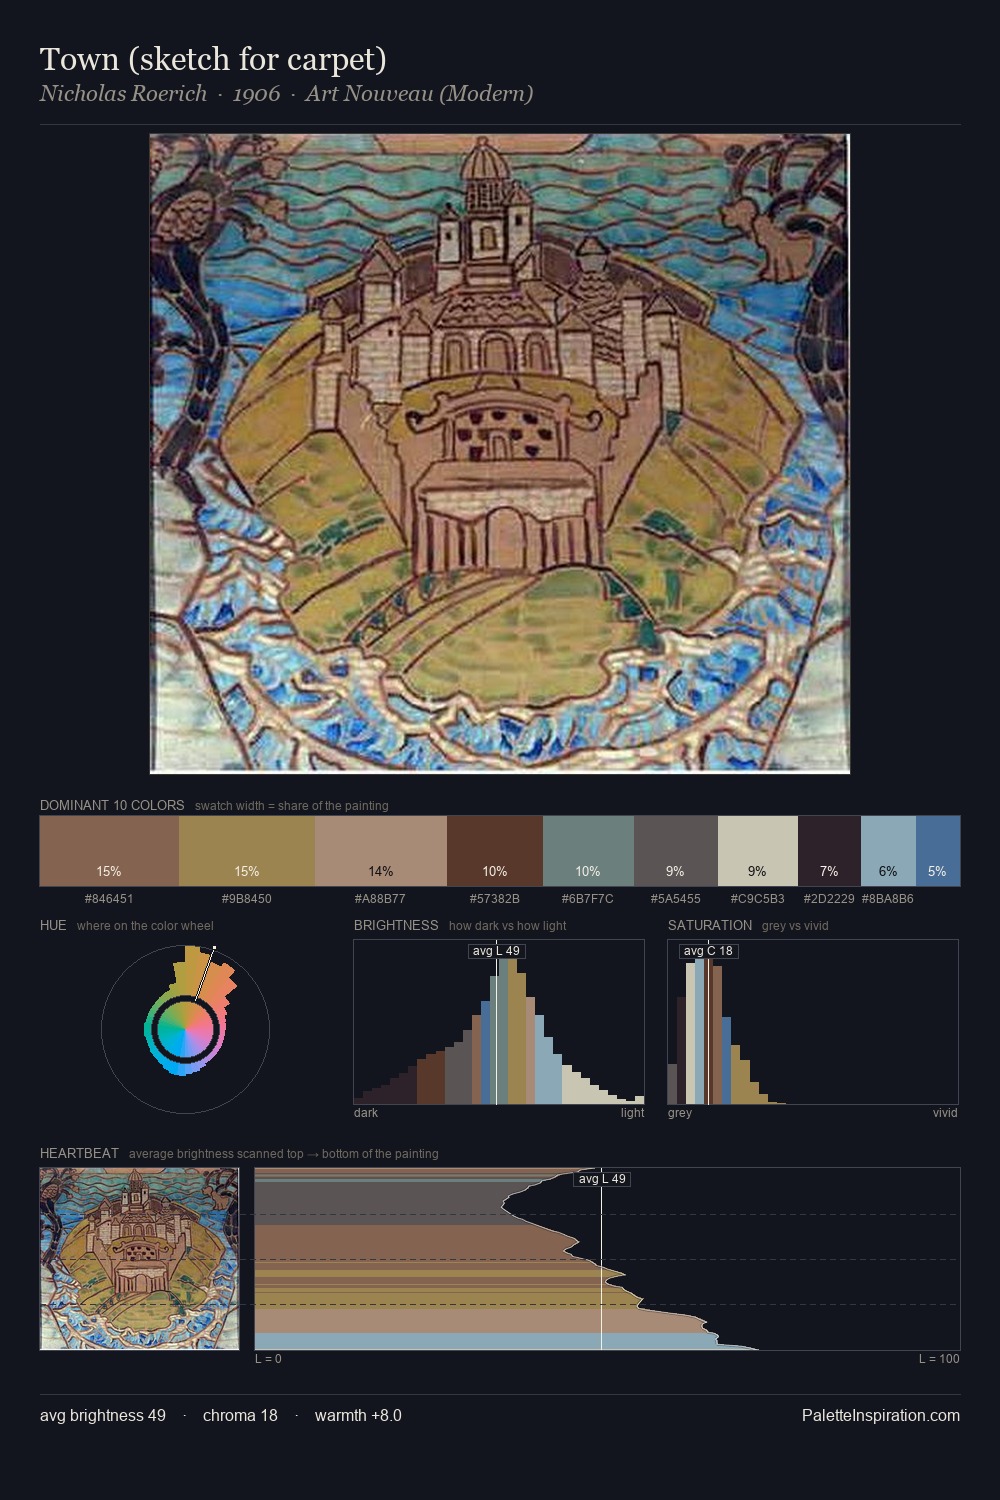This screenshot has width=1000, height=1500.
Task: Click the 'grey vs vivid' caption
Action: 795,926
